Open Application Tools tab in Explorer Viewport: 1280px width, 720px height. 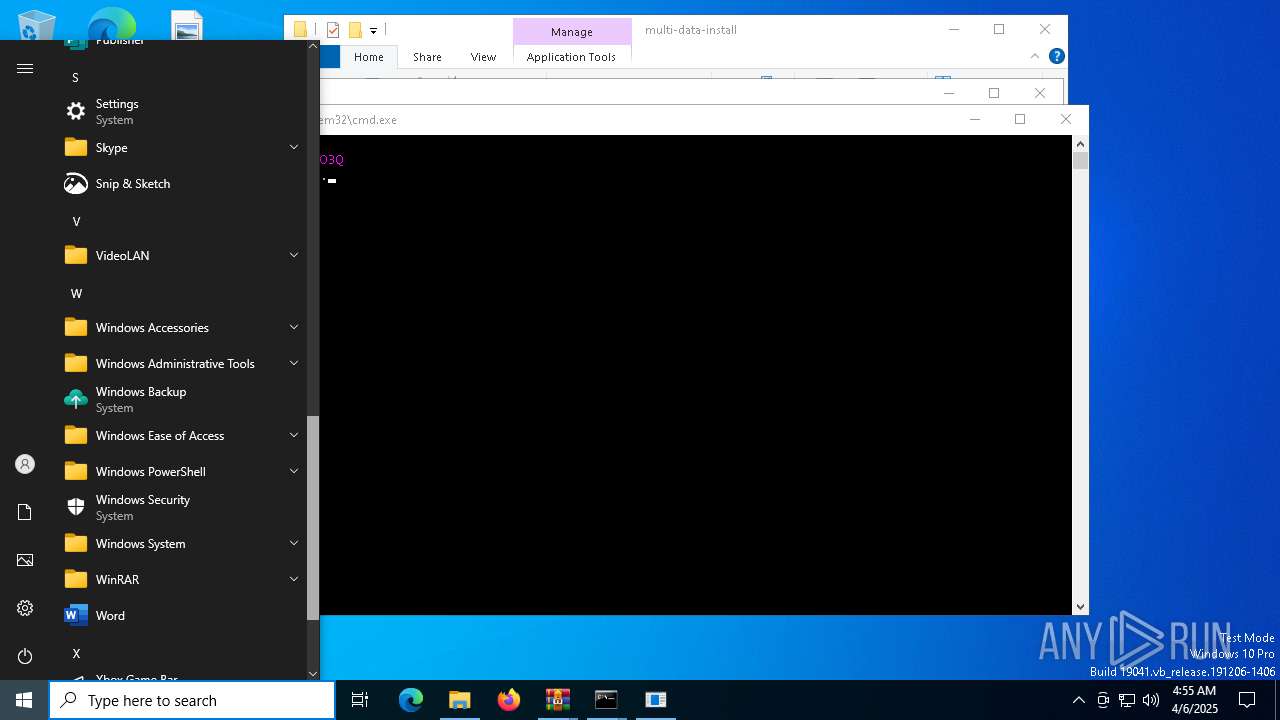click(x=571, y=57)
